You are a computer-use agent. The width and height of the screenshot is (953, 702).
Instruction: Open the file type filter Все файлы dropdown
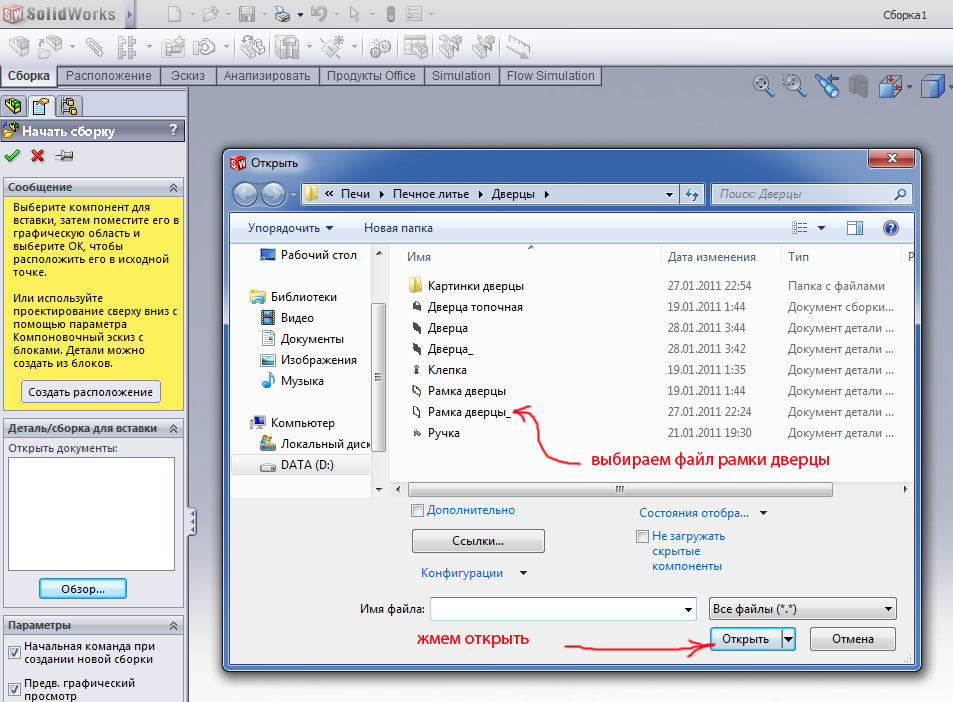[x=801, y=608]
